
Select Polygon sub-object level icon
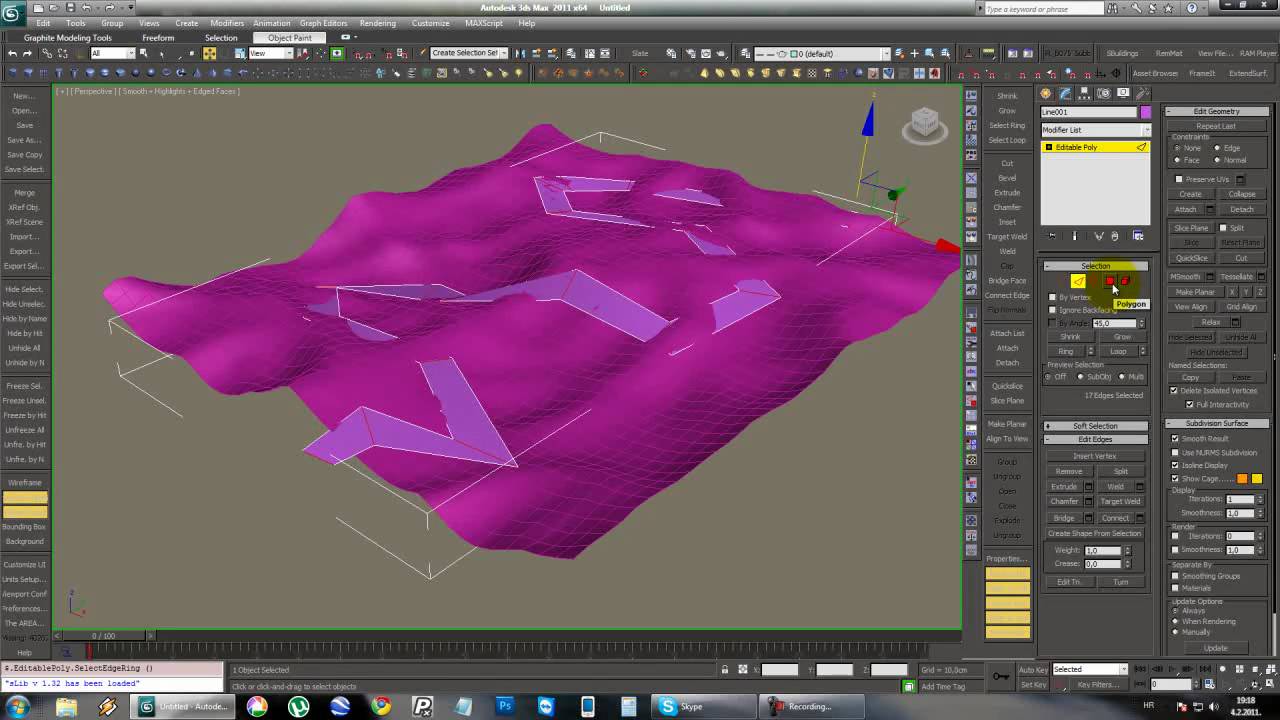click(x=1110, y=282)
